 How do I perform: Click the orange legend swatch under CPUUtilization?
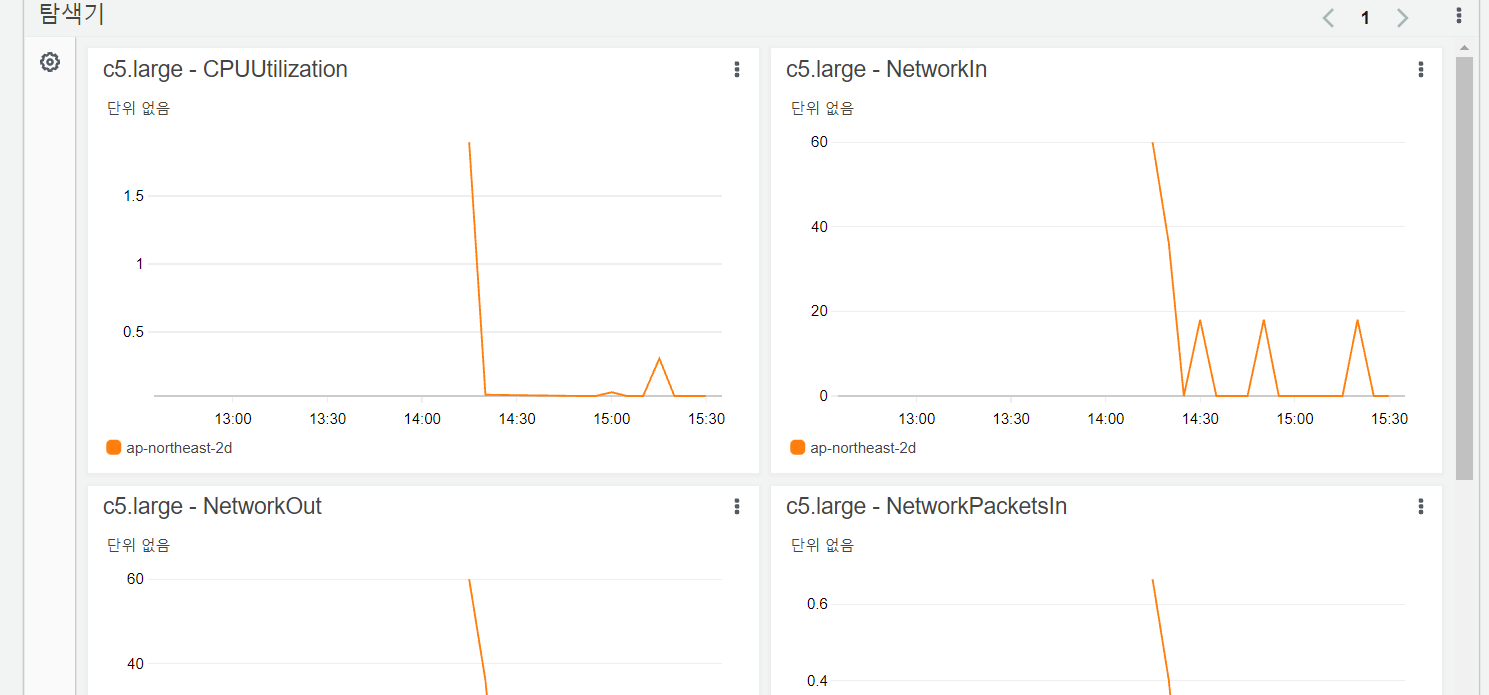pyautogui.click(x=114, y=447)
